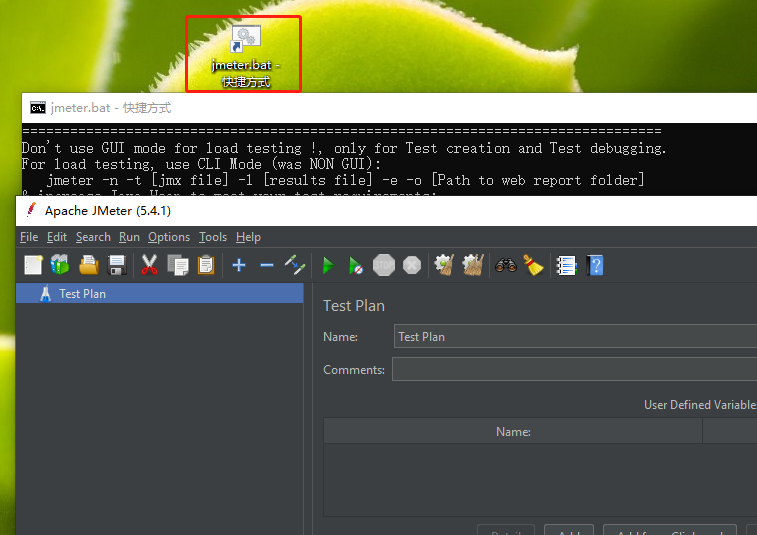Open the Run menu
The image size is (757, 535).
click(x=129, y=237)
